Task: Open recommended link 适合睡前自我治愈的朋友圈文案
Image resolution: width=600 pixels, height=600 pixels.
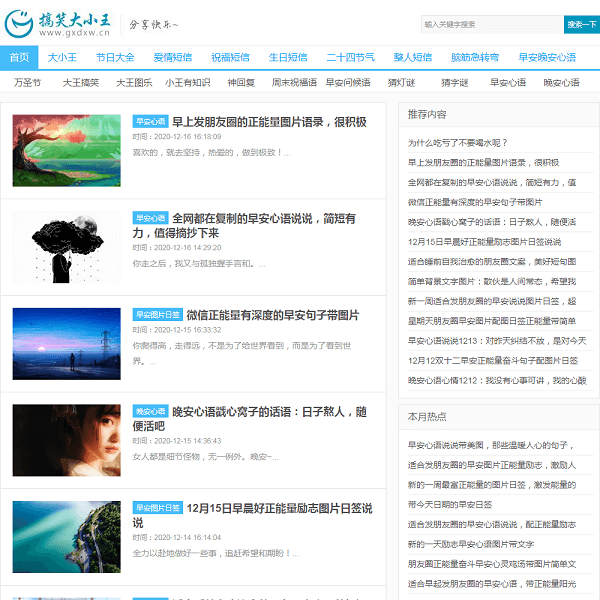Action: coord(492,262)
